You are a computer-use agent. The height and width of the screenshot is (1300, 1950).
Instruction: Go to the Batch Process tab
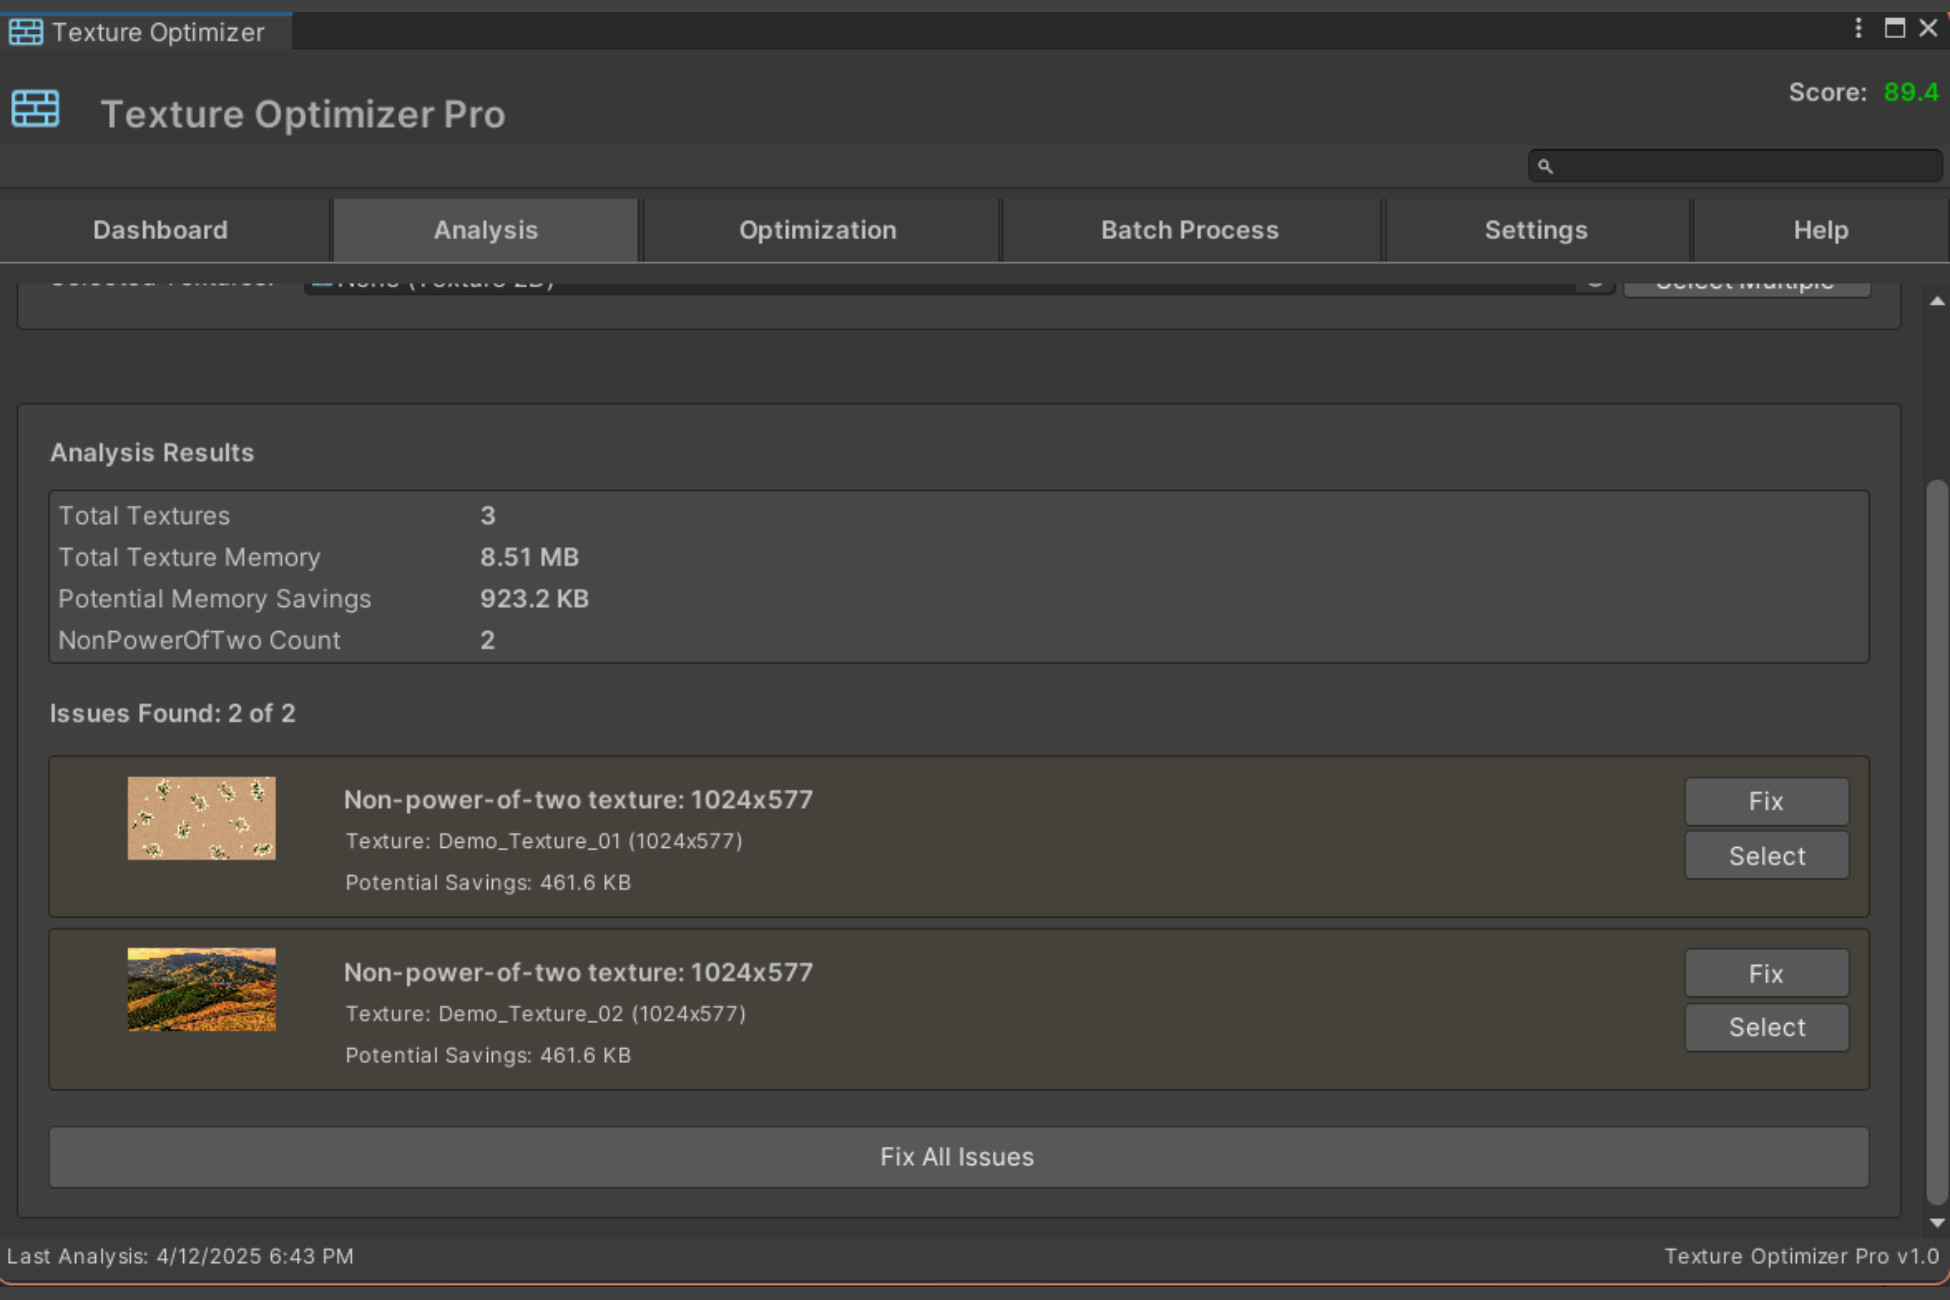(x=1190, y=230)
